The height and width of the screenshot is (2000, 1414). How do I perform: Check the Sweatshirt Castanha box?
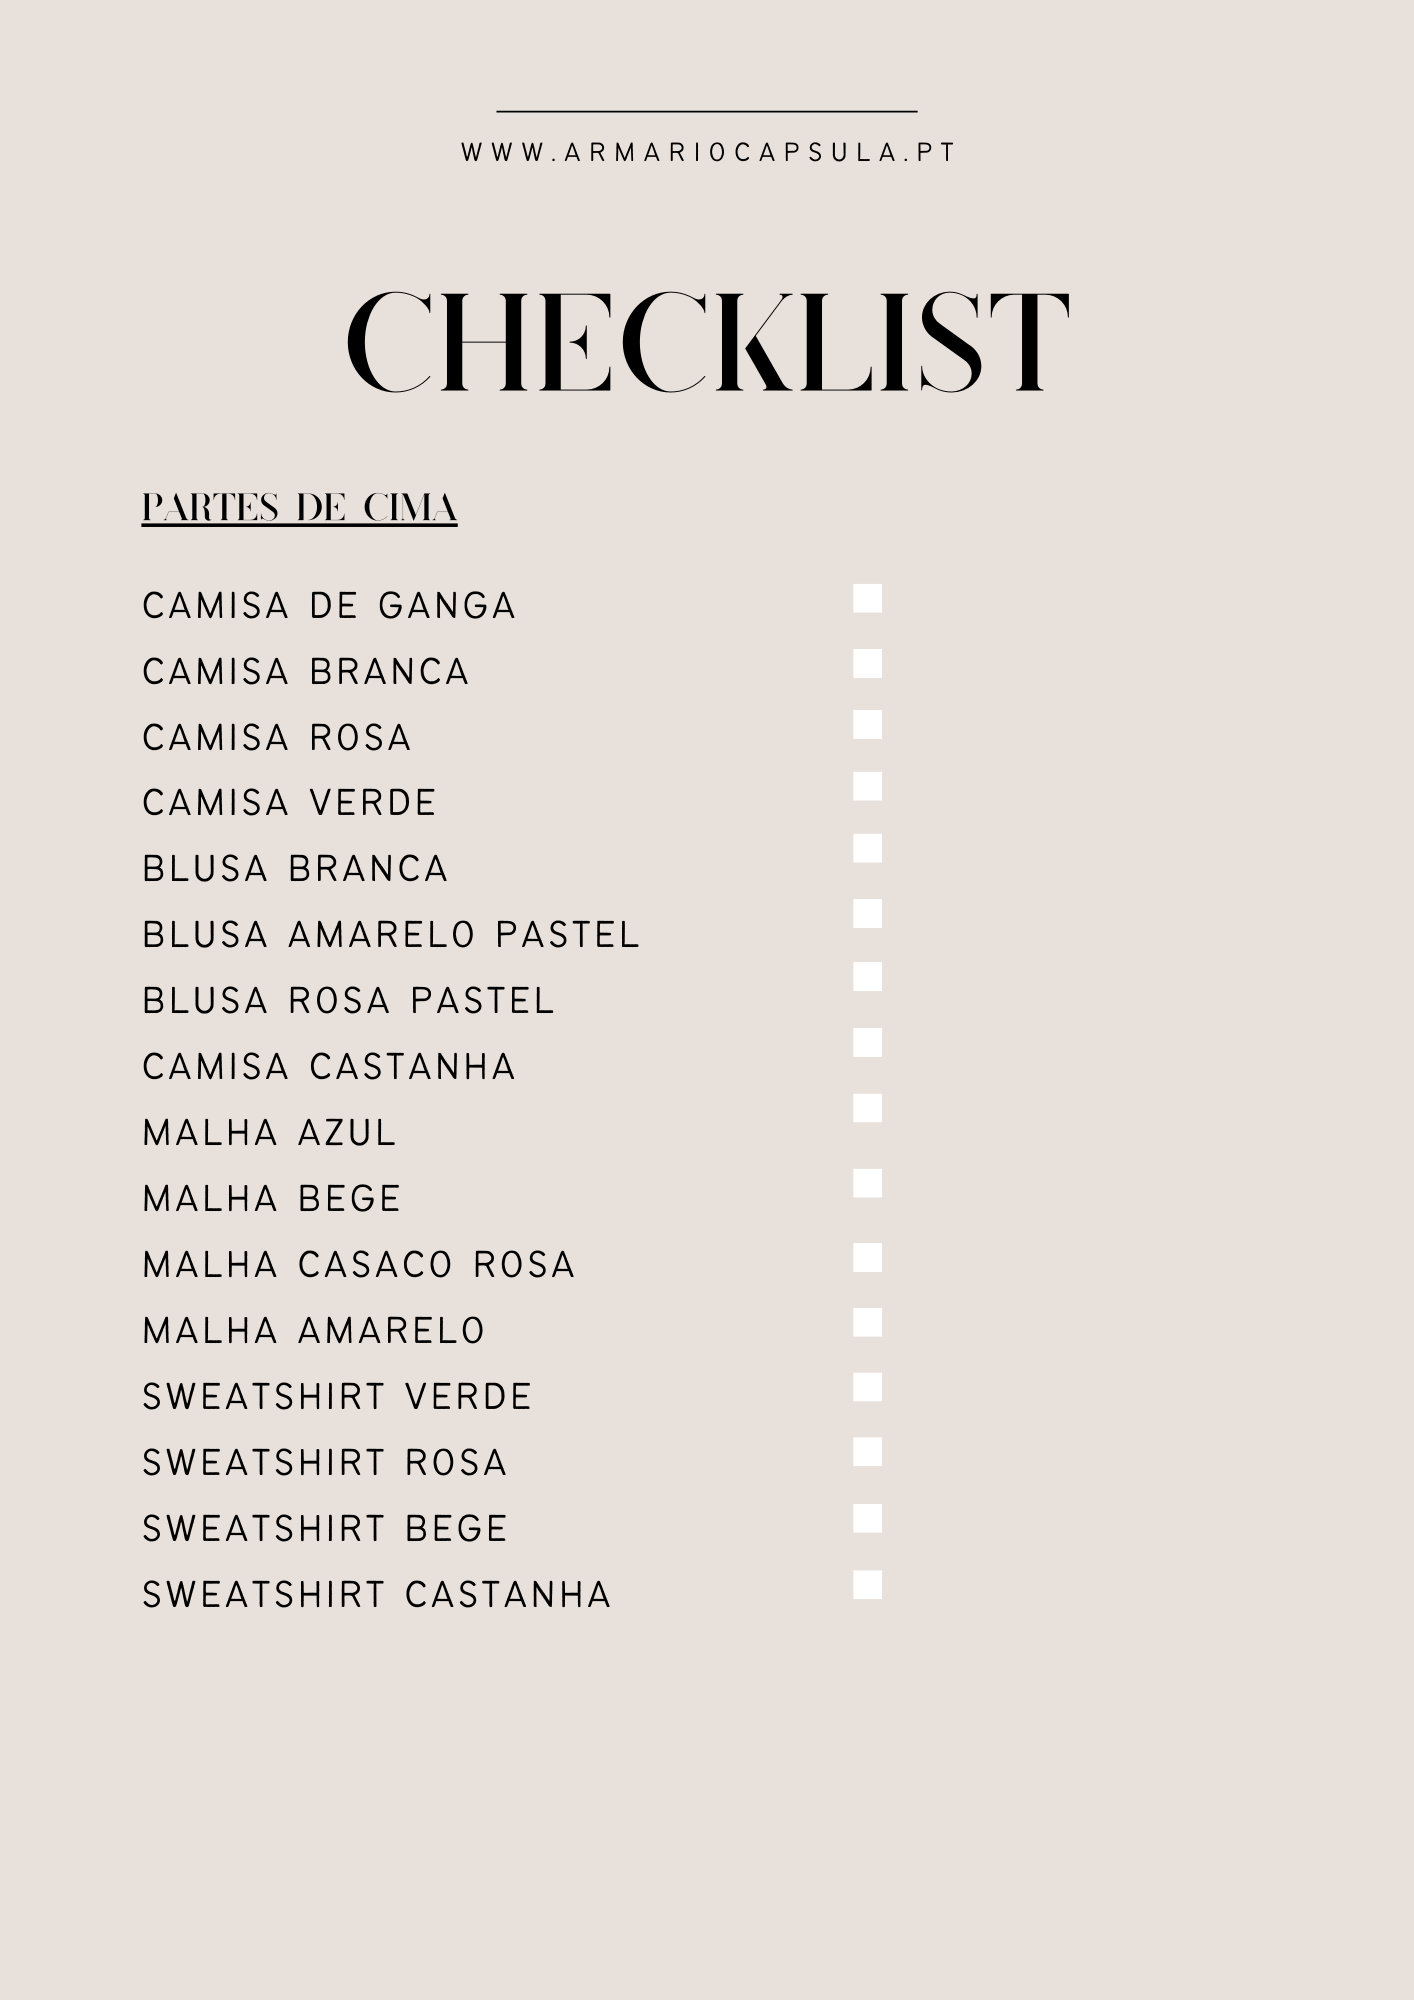point(867,1585)
